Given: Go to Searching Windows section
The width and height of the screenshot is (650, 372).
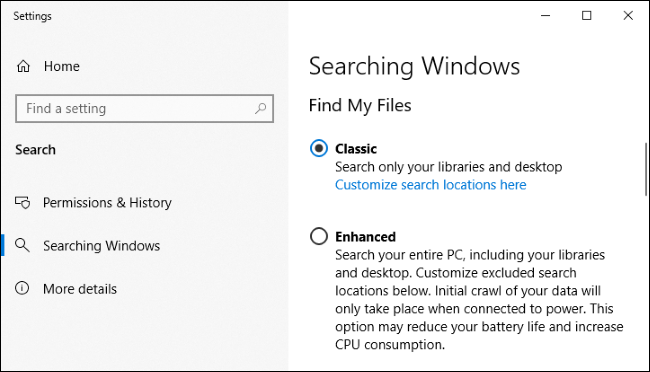Looking at the screenshot, I should tap(101, 246).
